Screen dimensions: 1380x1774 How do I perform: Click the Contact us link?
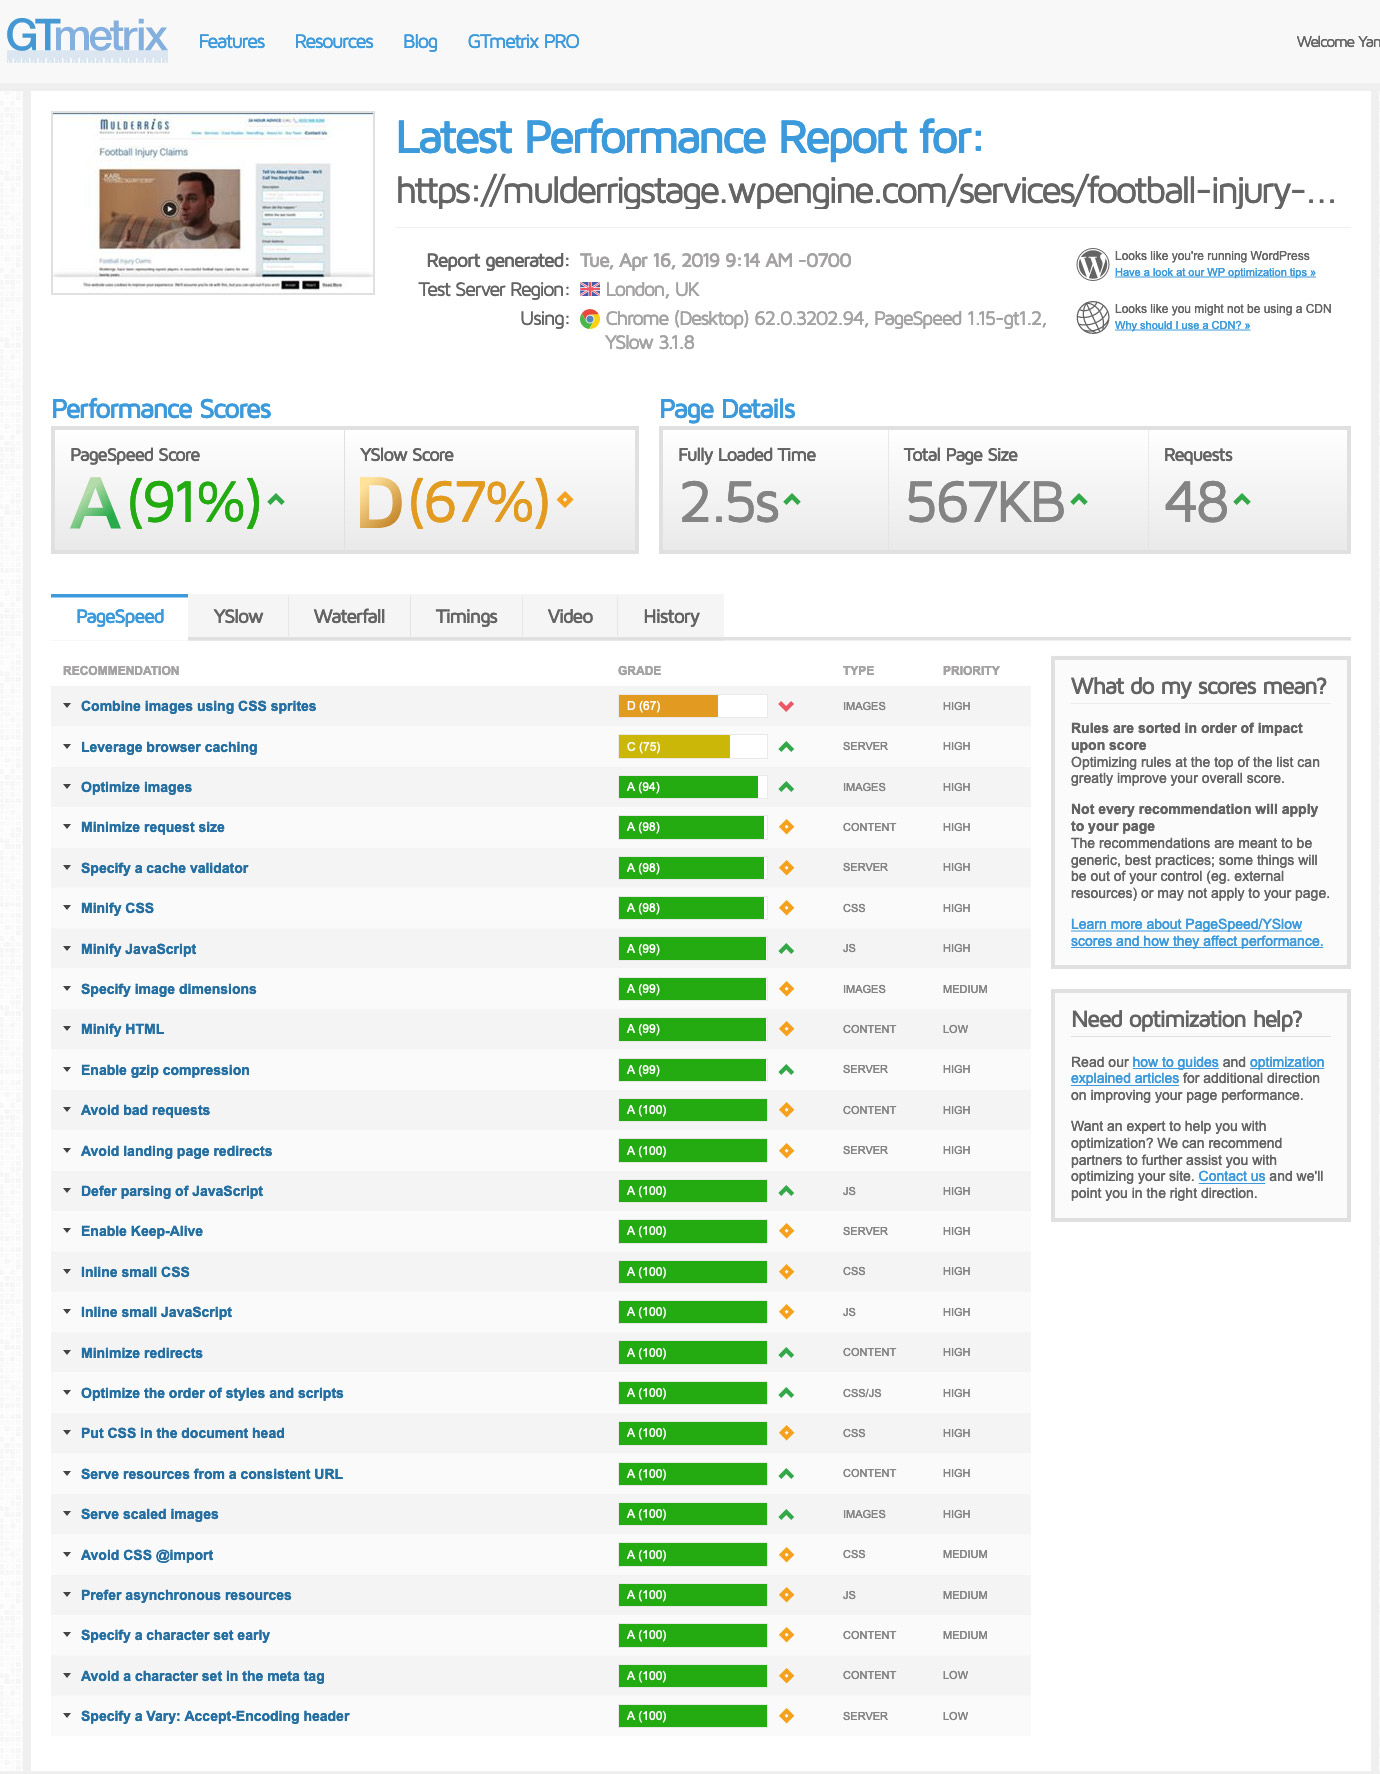coord(1232,1176)
